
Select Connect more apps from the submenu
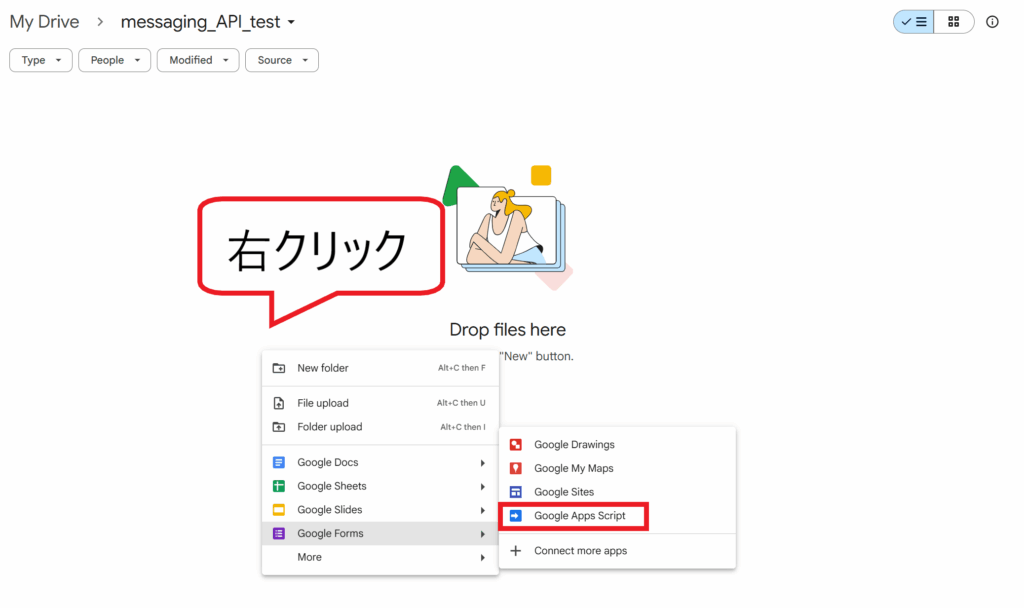[617, 551]
